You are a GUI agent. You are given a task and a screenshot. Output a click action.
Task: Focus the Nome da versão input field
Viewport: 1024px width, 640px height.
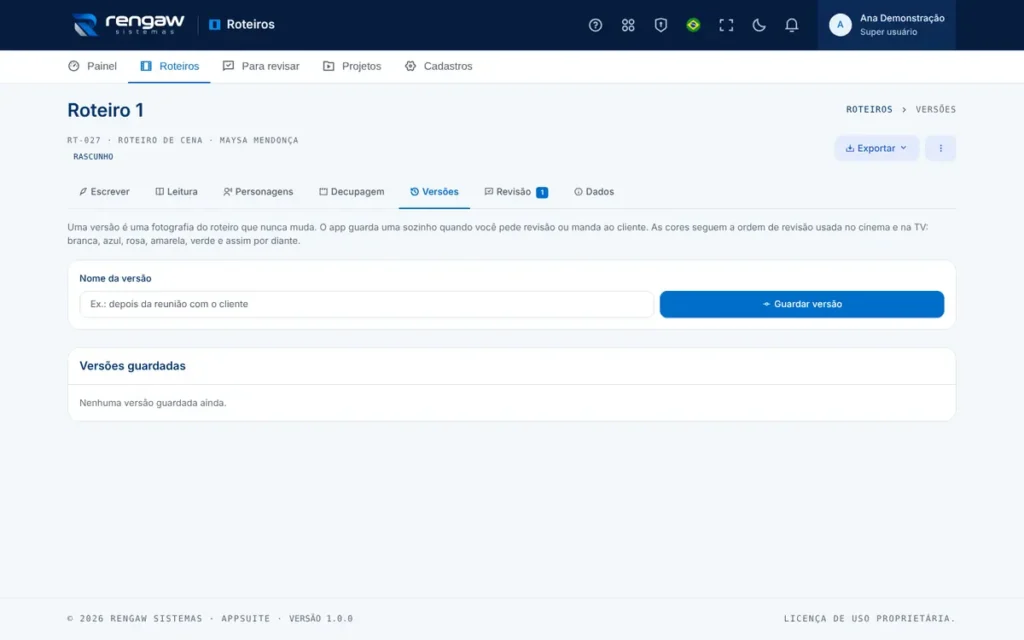[366, 304]
